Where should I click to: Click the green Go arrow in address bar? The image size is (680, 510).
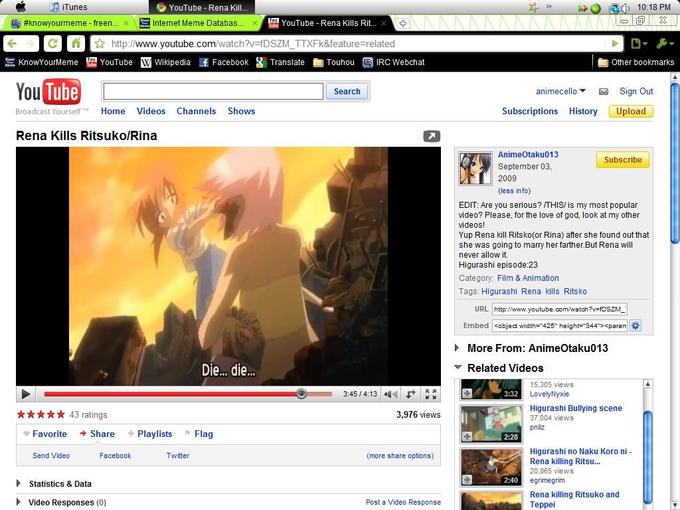click(615, 43)
